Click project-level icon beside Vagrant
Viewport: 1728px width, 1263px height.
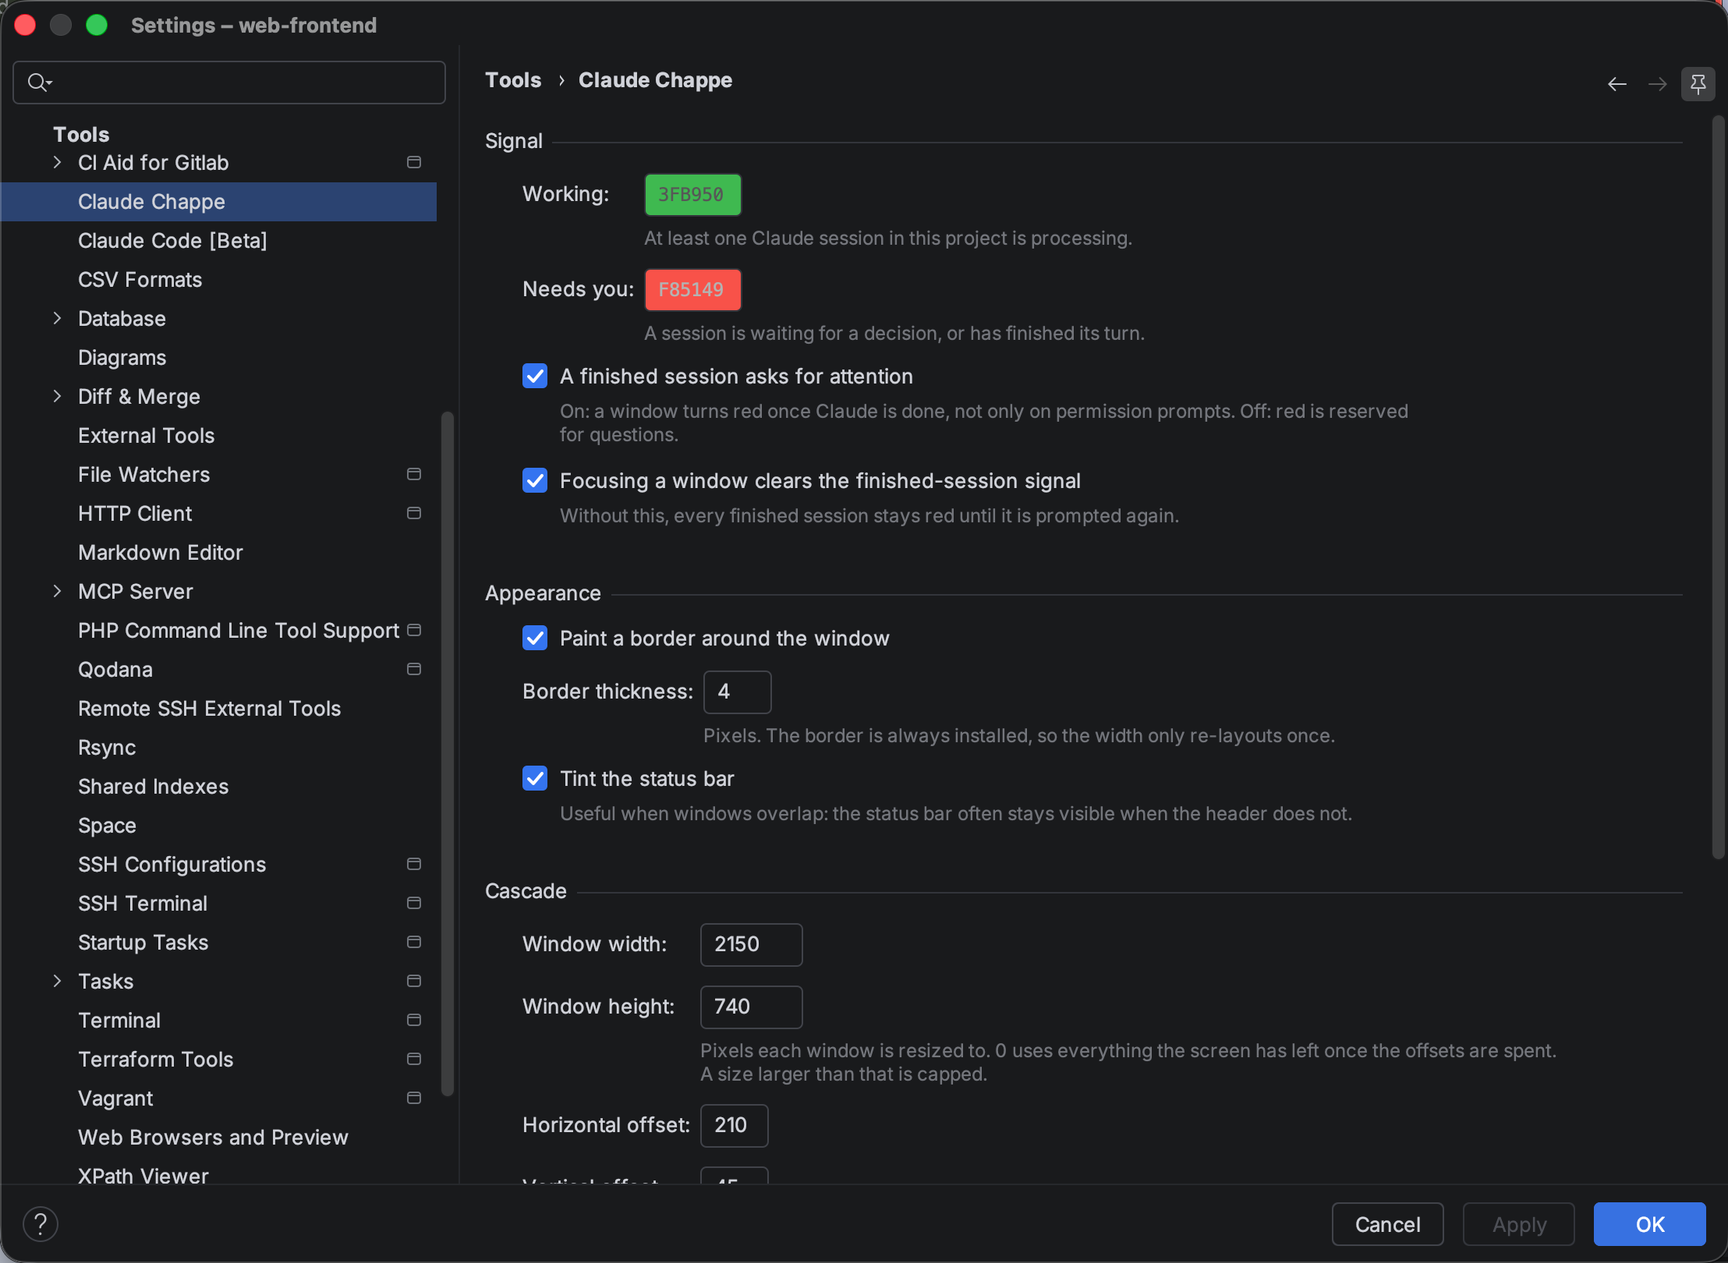(414, 1098)
